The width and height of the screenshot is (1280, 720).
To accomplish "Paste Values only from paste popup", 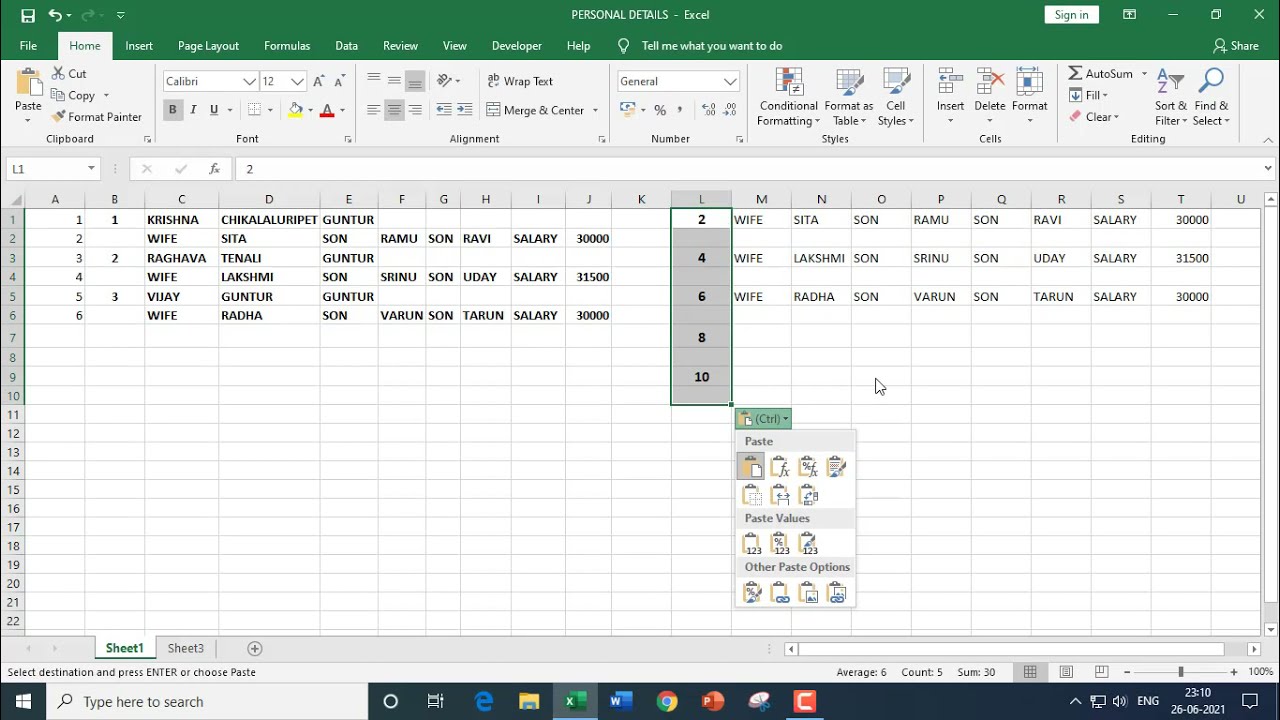I will coord(751,543).
